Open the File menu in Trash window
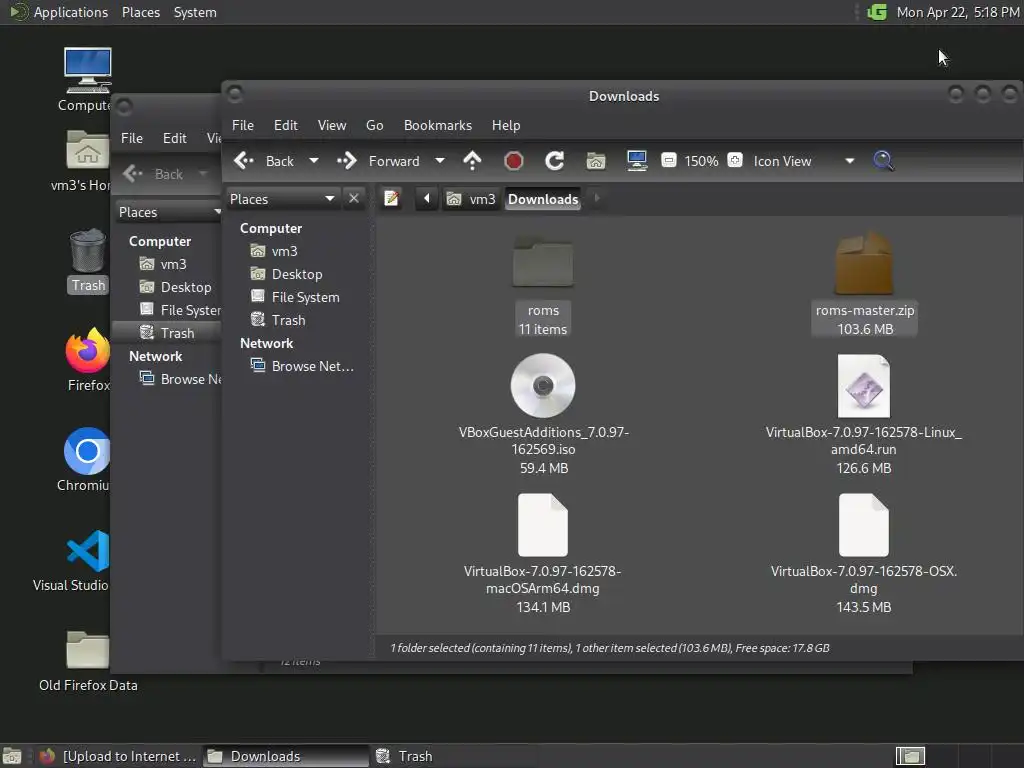The image size is (1024, 768). click(131, 138)
